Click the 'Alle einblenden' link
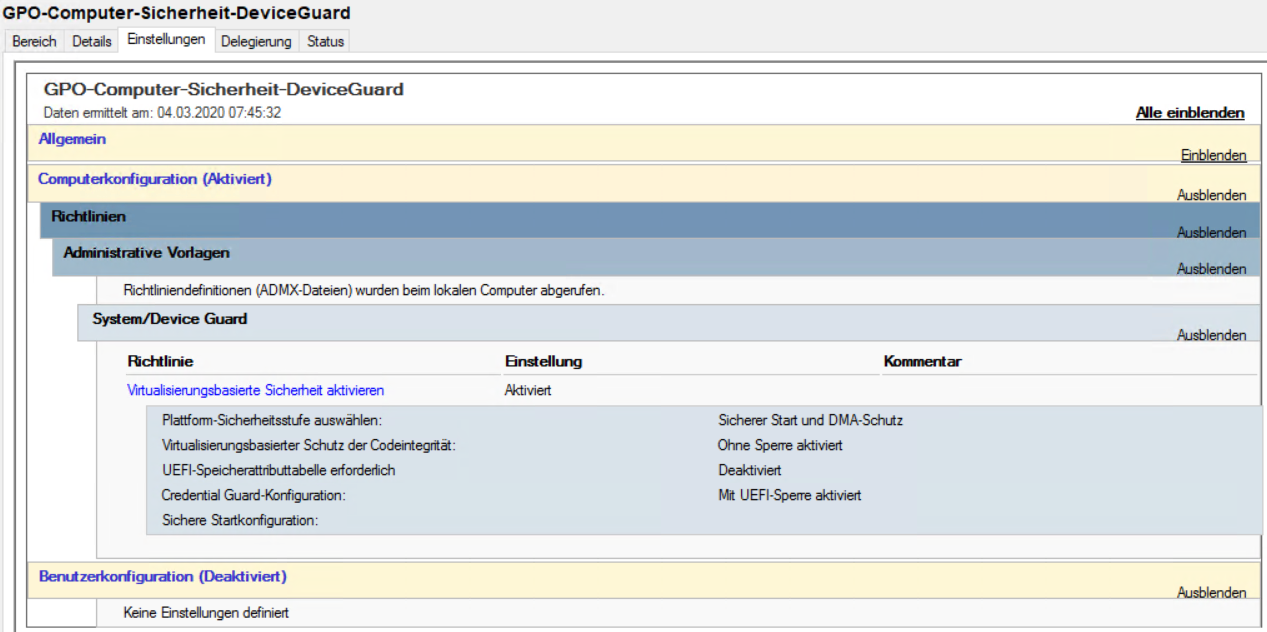 1190,113
